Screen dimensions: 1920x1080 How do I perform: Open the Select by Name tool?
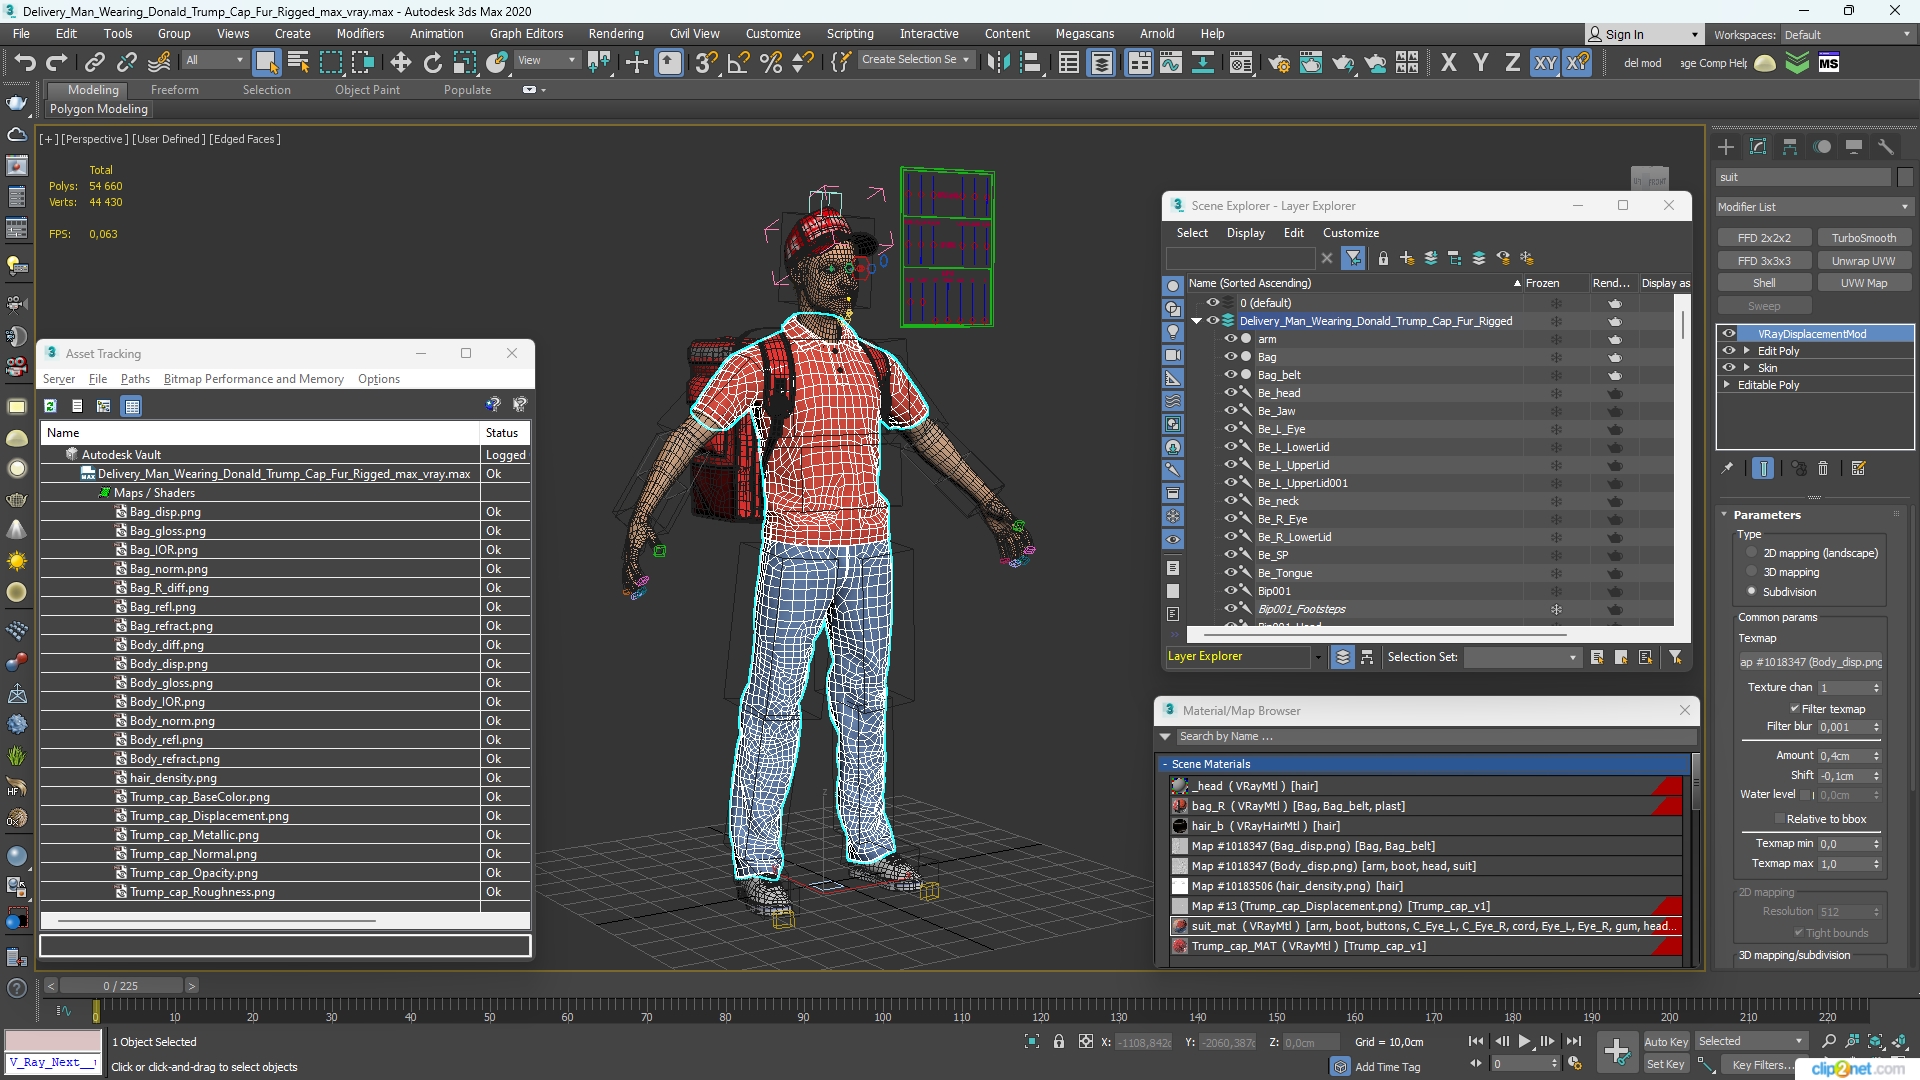(x=298, y=63)
